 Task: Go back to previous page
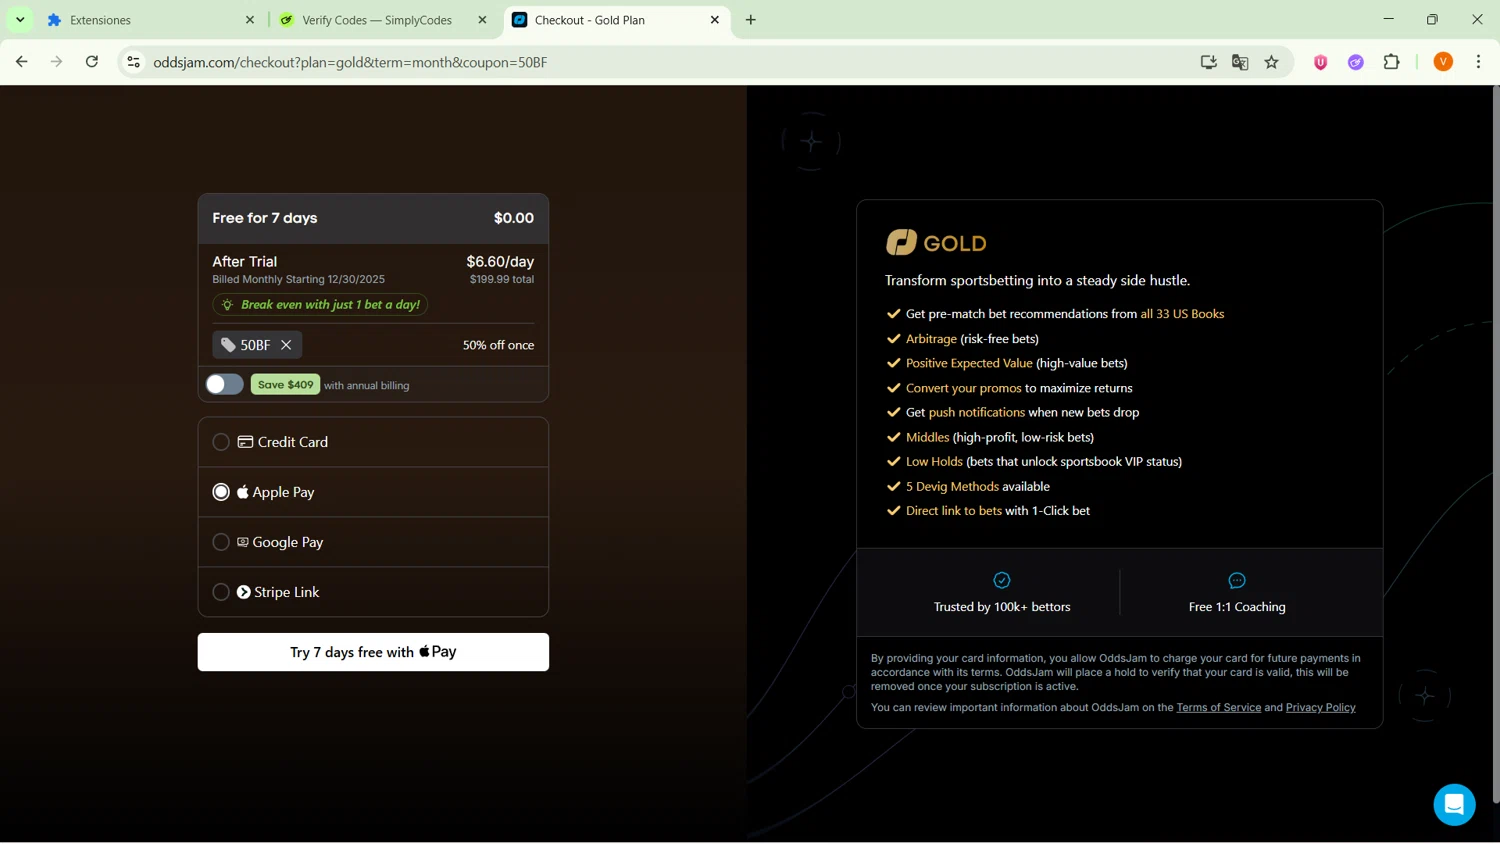[x=22, y=62]
